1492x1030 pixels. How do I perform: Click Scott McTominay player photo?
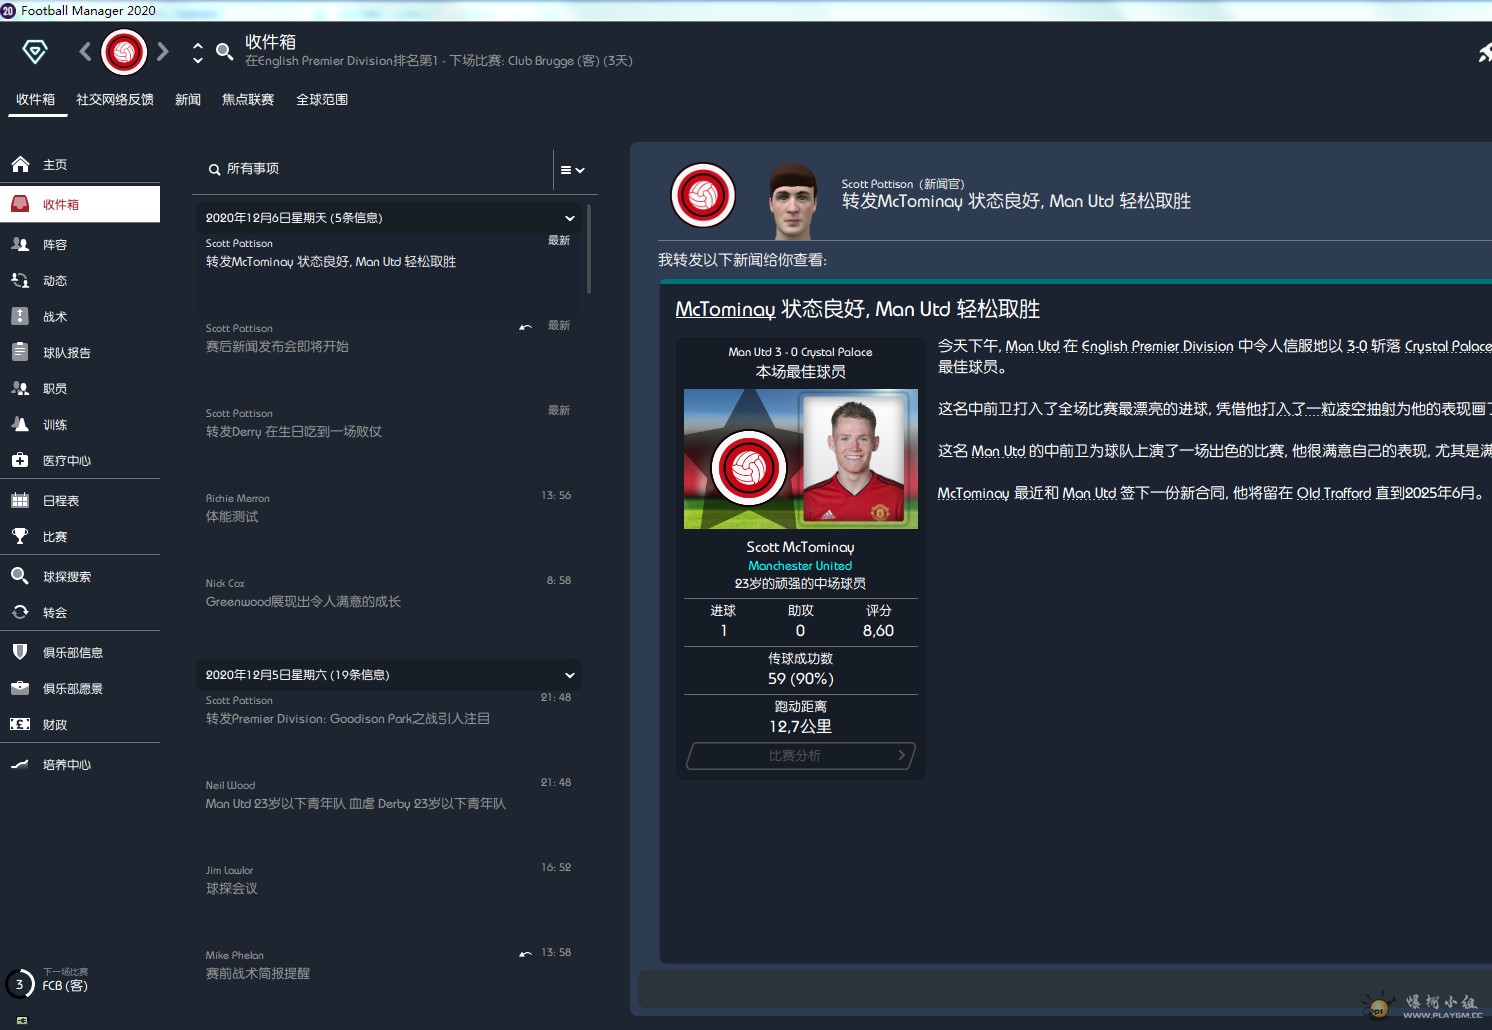(x=853, y=458)
